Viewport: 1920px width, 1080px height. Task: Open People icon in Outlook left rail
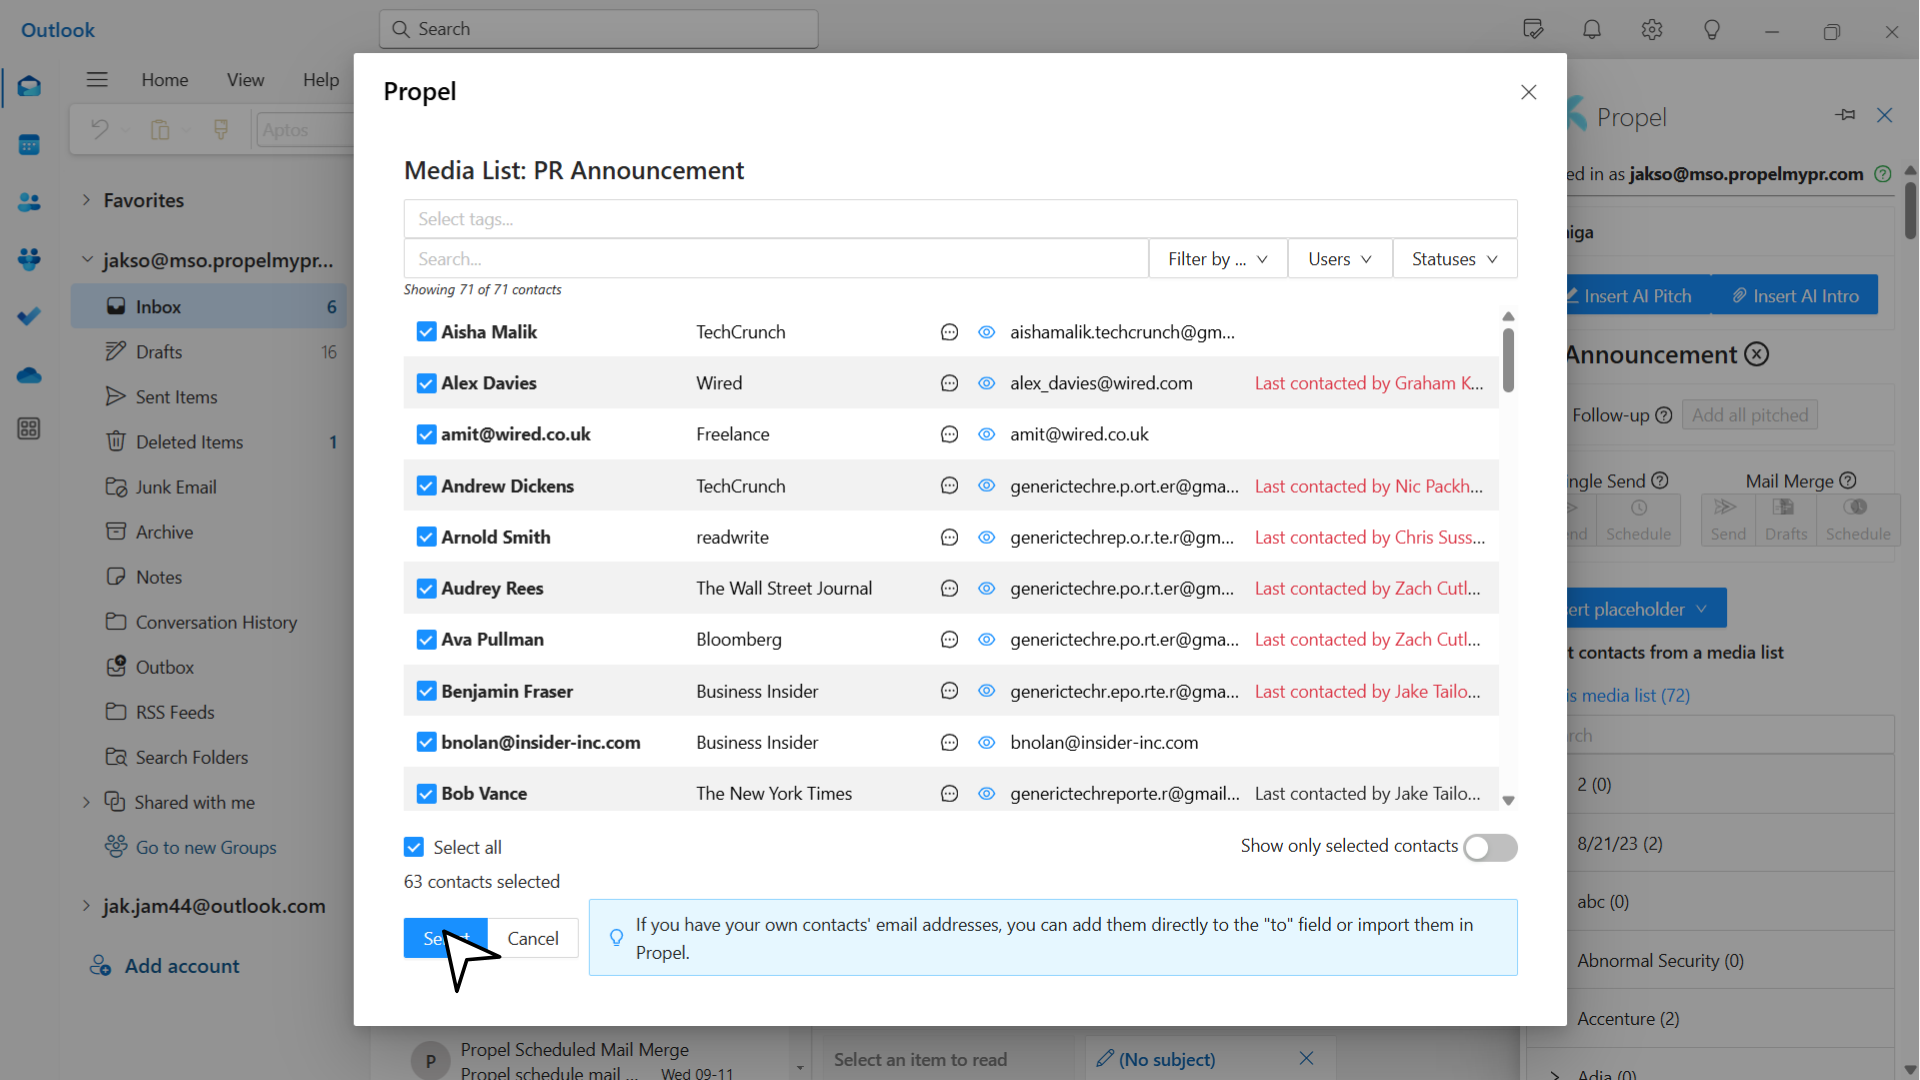pos(29,202)
